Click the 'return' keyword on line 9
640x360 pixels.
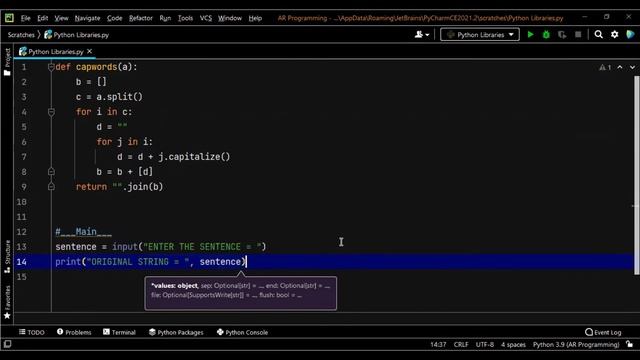[x=91, y=187]
